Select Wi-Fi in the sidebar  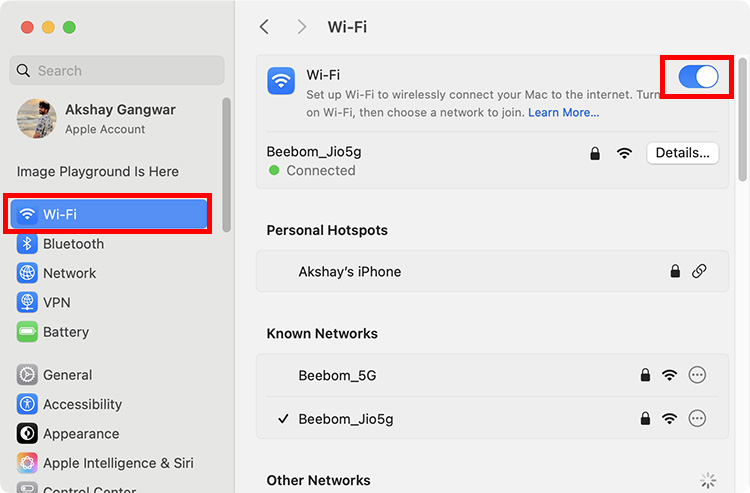109,214
